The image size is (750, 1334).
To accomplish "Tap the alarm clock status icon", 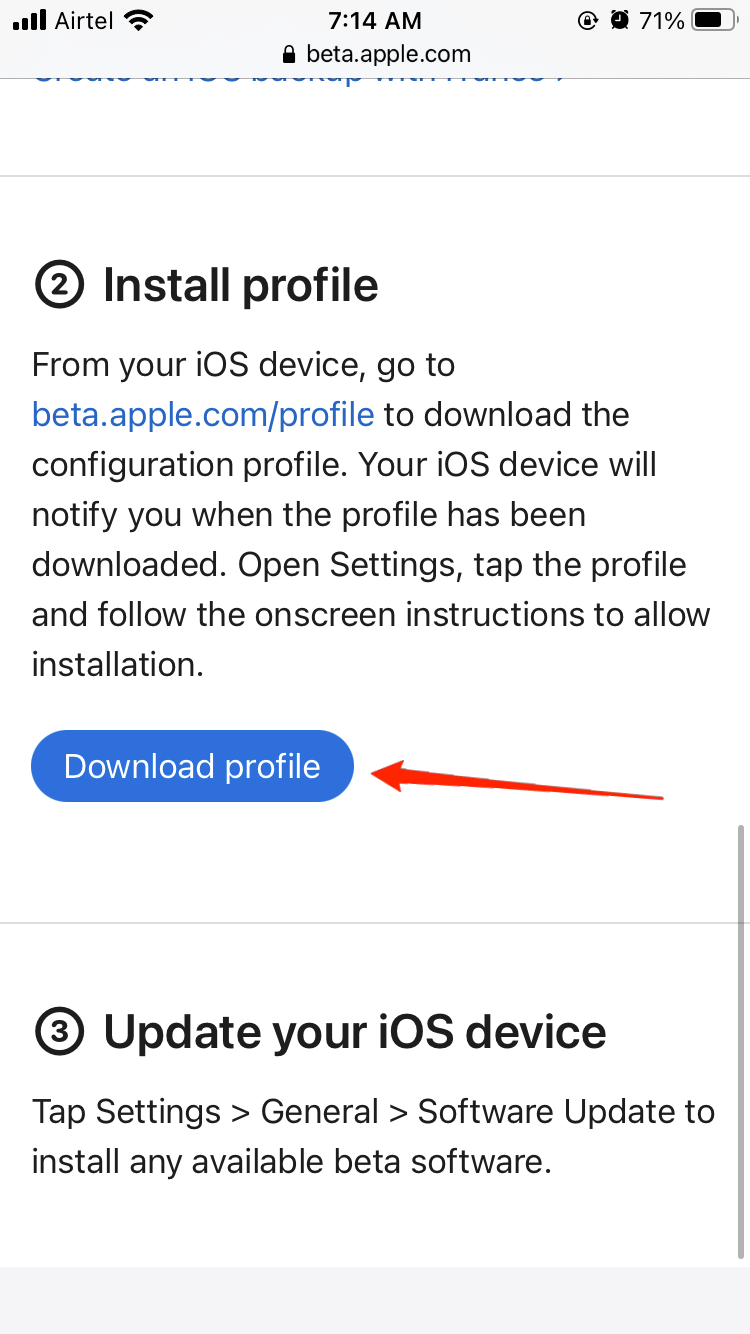I will (620, 20).
